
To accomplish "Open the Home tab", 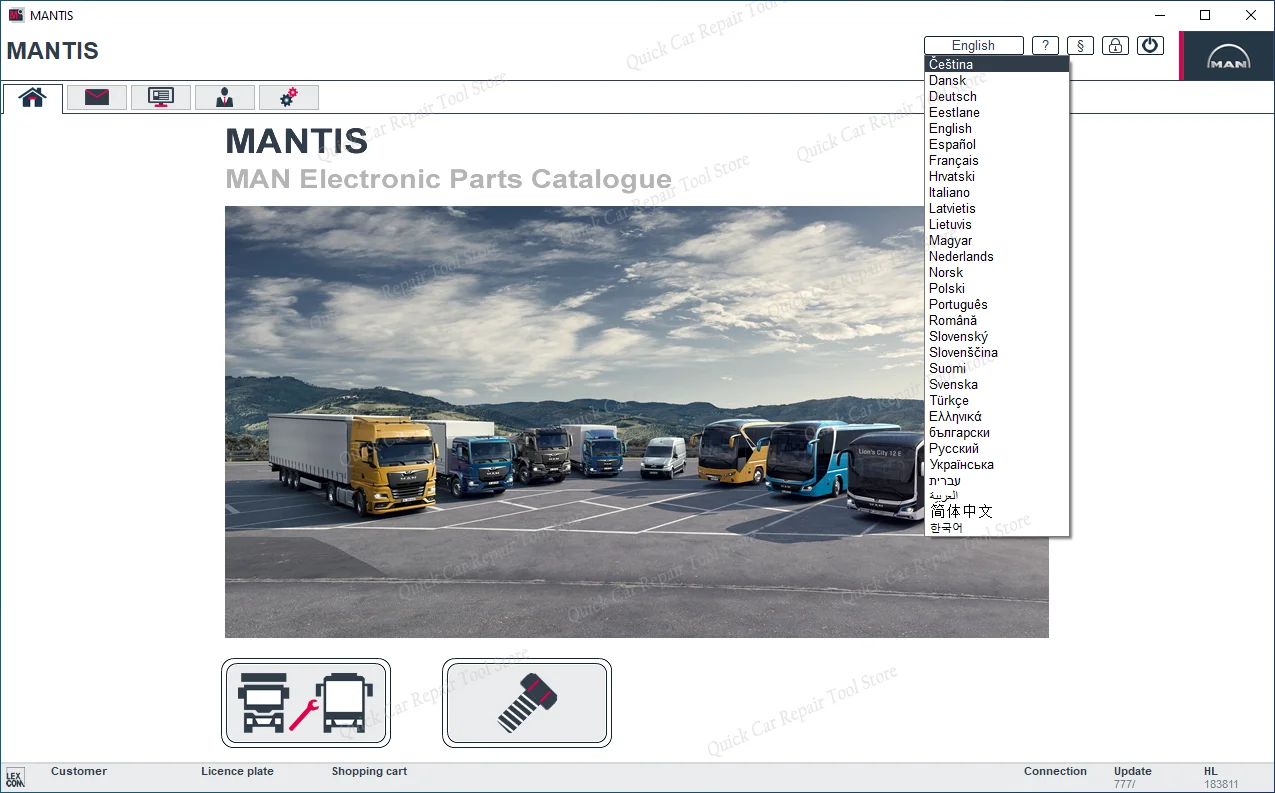I will (33, 97).
